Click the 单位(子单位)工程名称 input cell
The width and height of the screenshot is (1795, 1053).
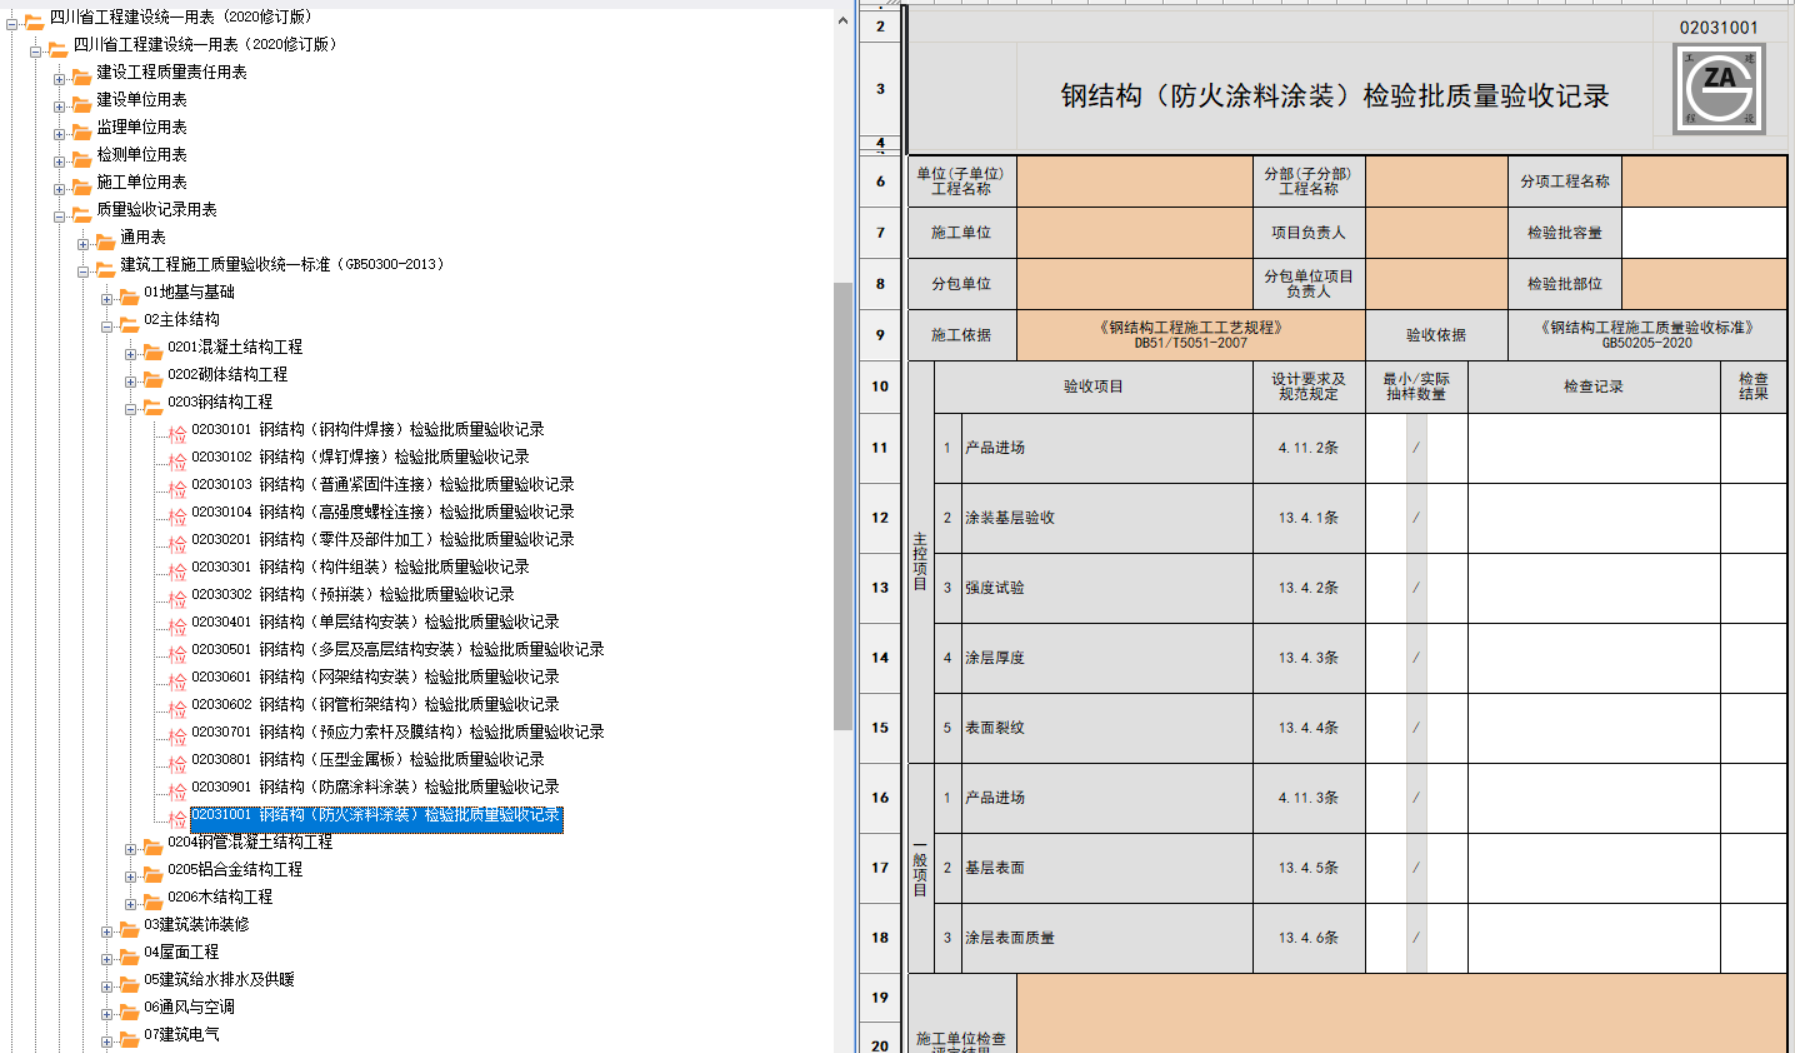click(x=1134, y=181)
